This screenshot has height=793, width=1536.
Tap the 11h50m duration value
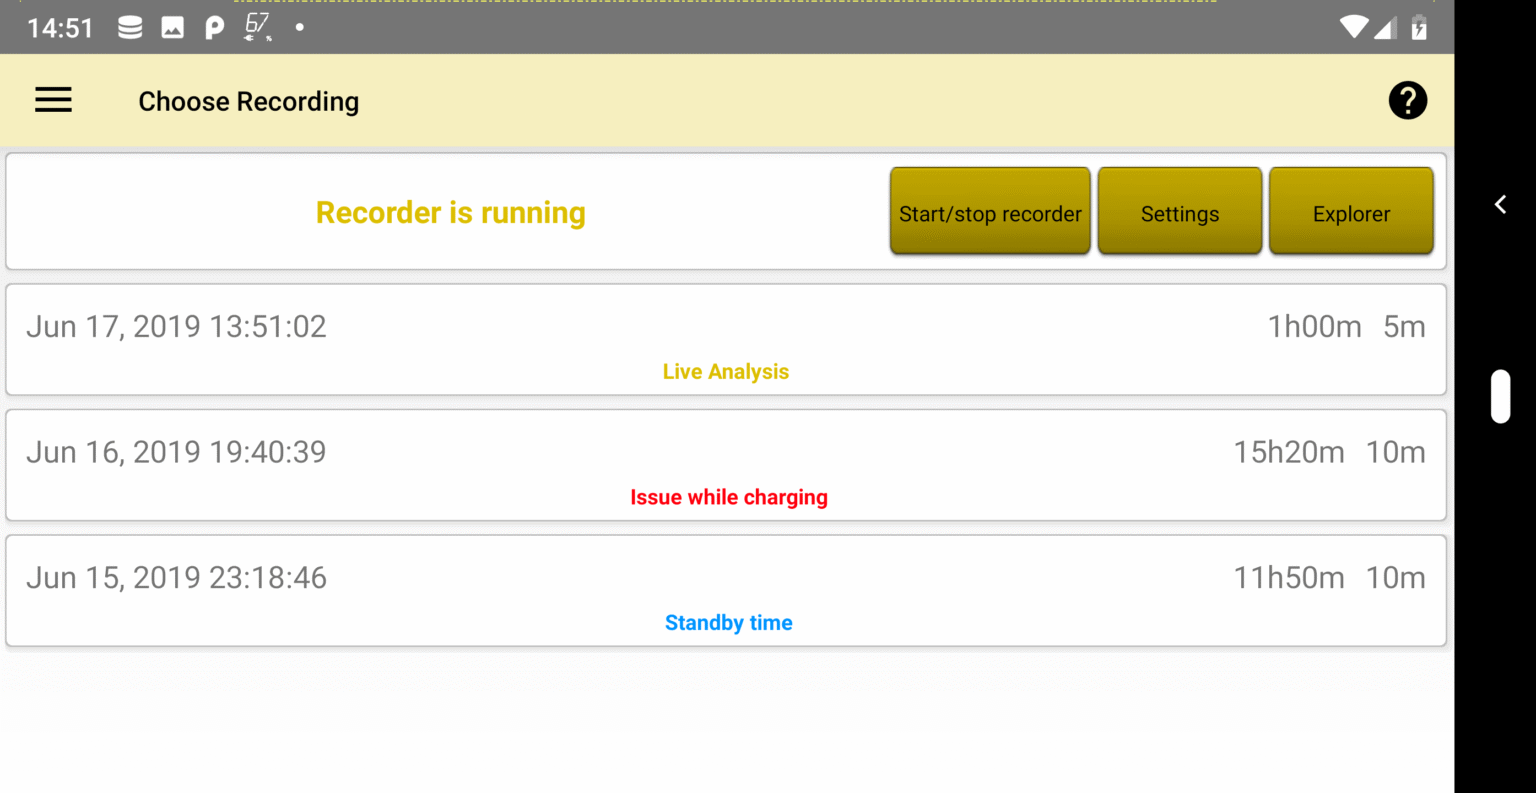click(1289, 578)
